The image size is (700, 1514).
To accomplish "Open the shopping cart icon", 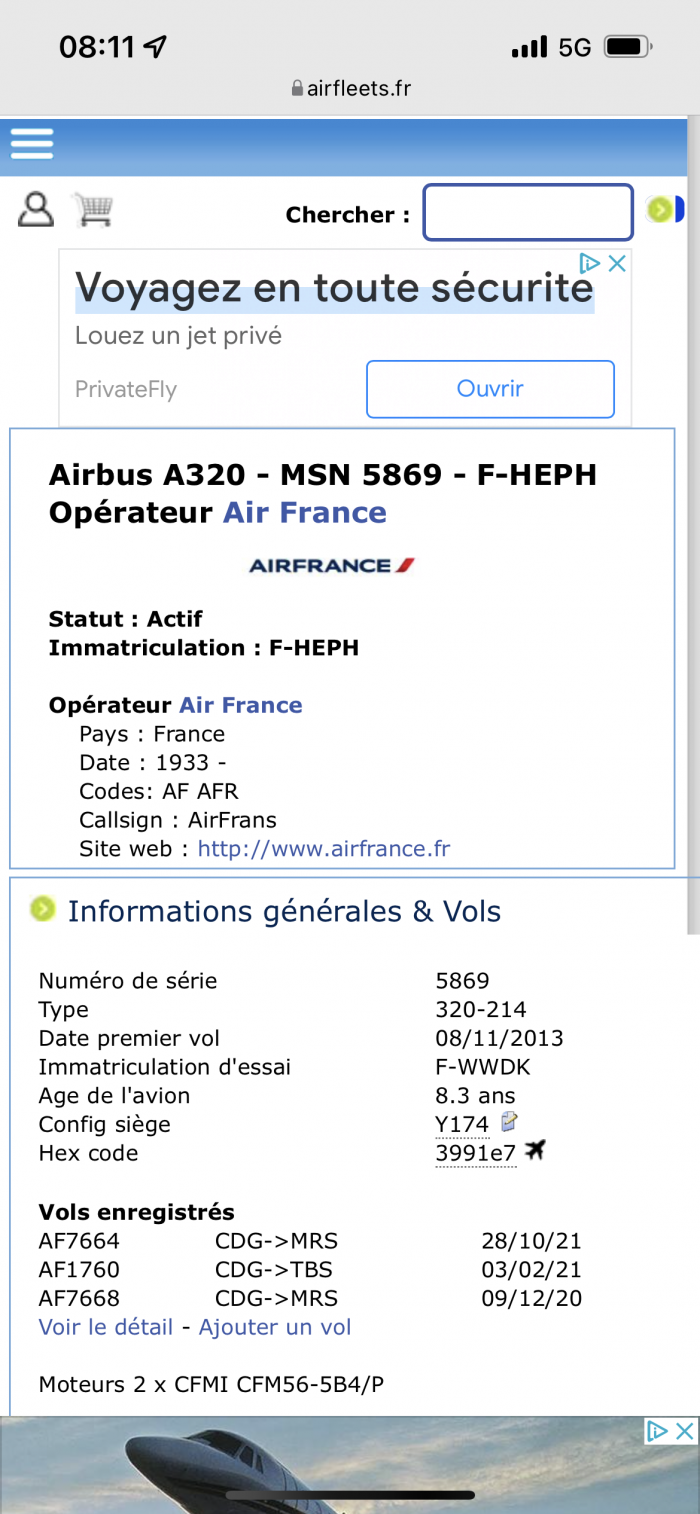I will [93, 209].
